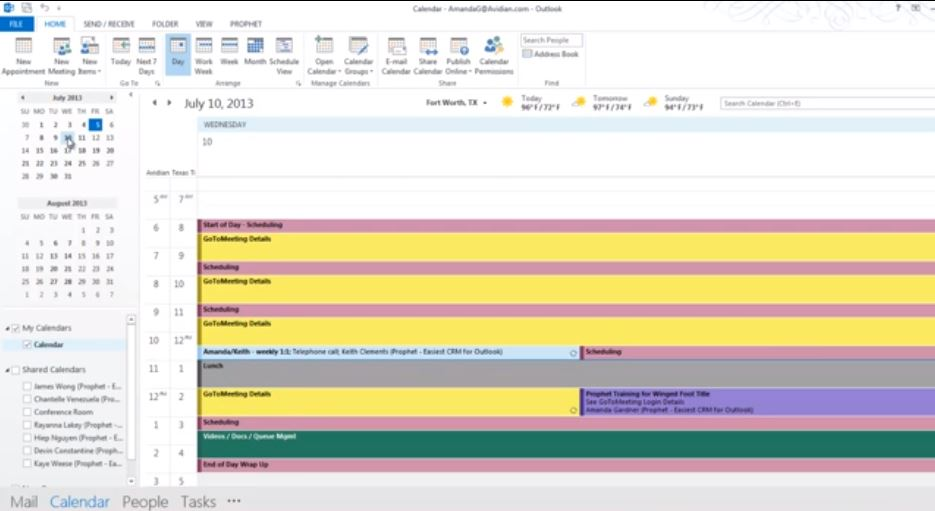
Task: Select Start of Day - Scheduling appointment
Action: [x=566, y=225]
